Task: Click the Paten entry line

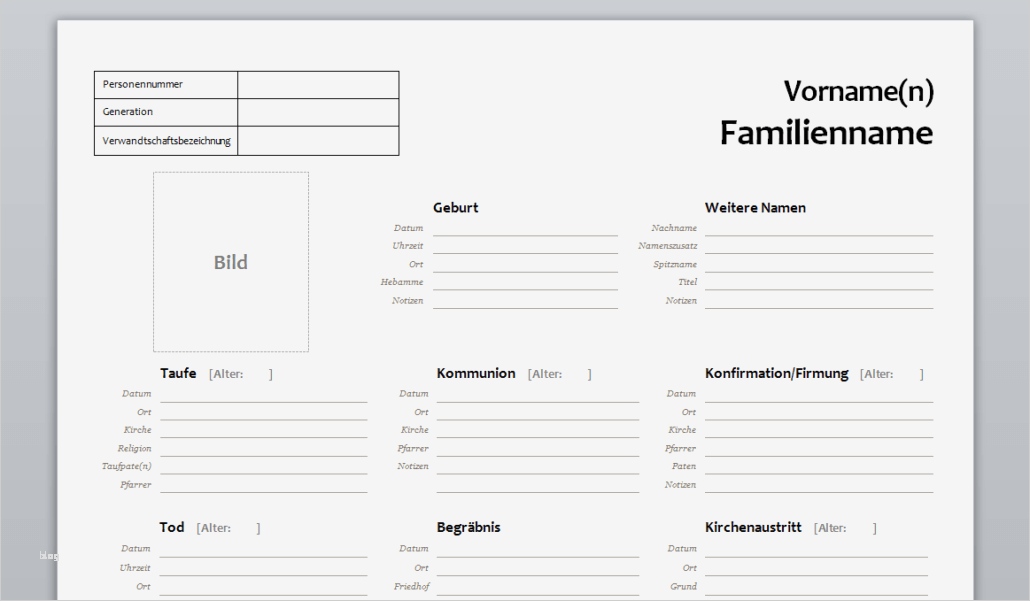Action: pyautogui.click(x=818, y=467)
